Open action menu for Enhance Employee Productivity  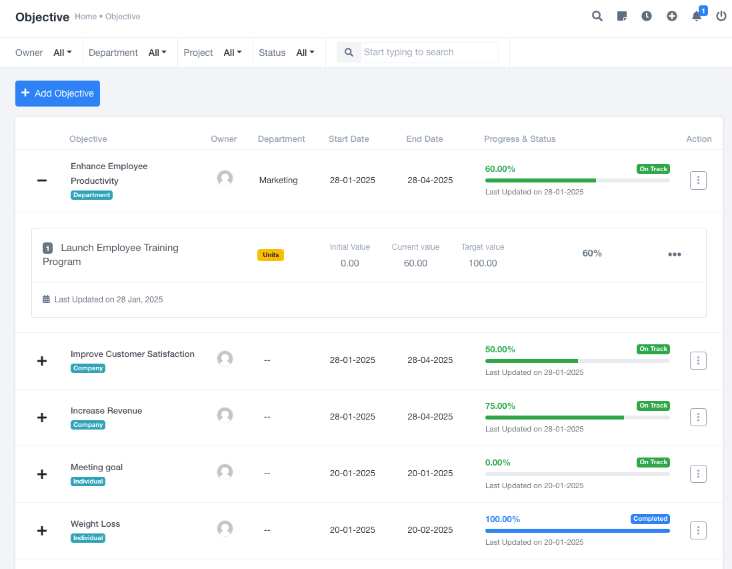[x=698, y=180]
